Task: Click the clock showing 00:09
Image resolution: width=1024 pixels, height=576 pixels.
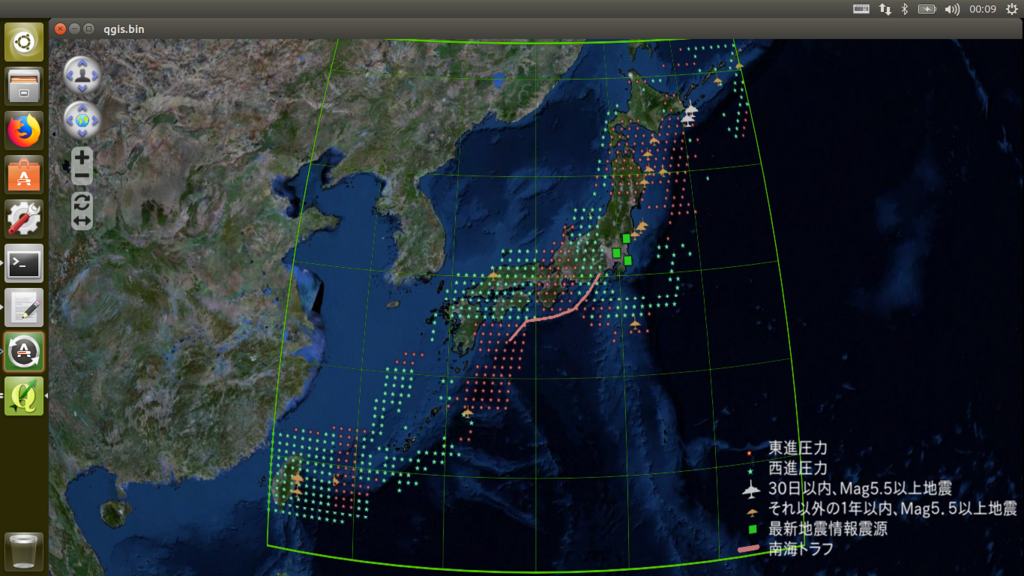Action: tap(982, 9)
